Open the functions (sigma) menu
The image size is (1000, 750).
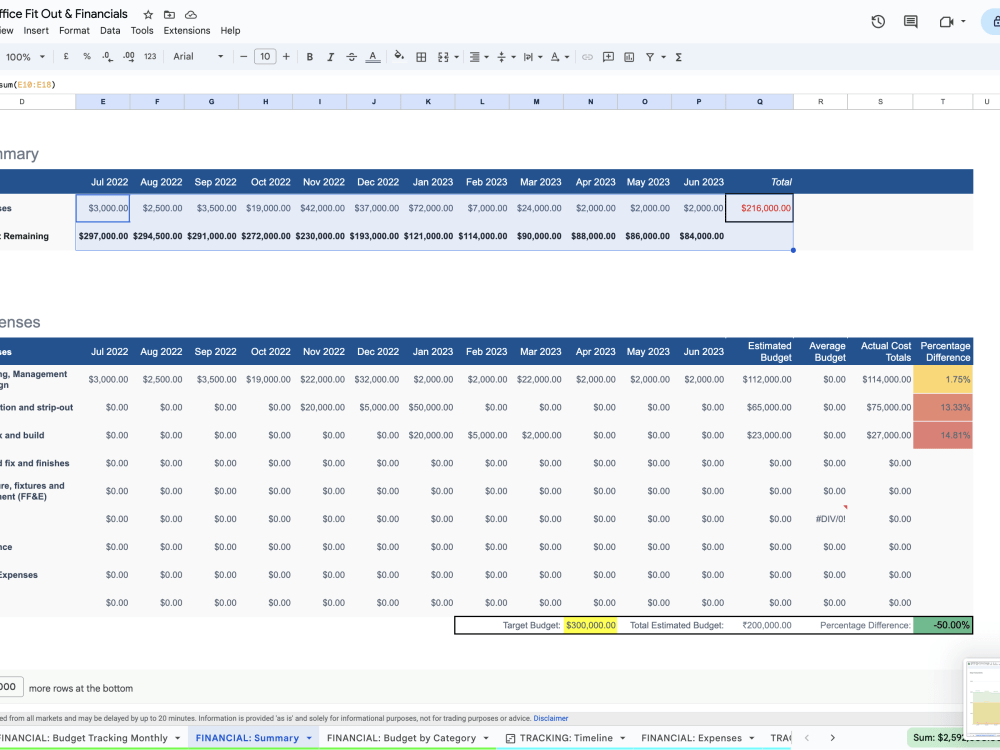(x=678, y=56)
